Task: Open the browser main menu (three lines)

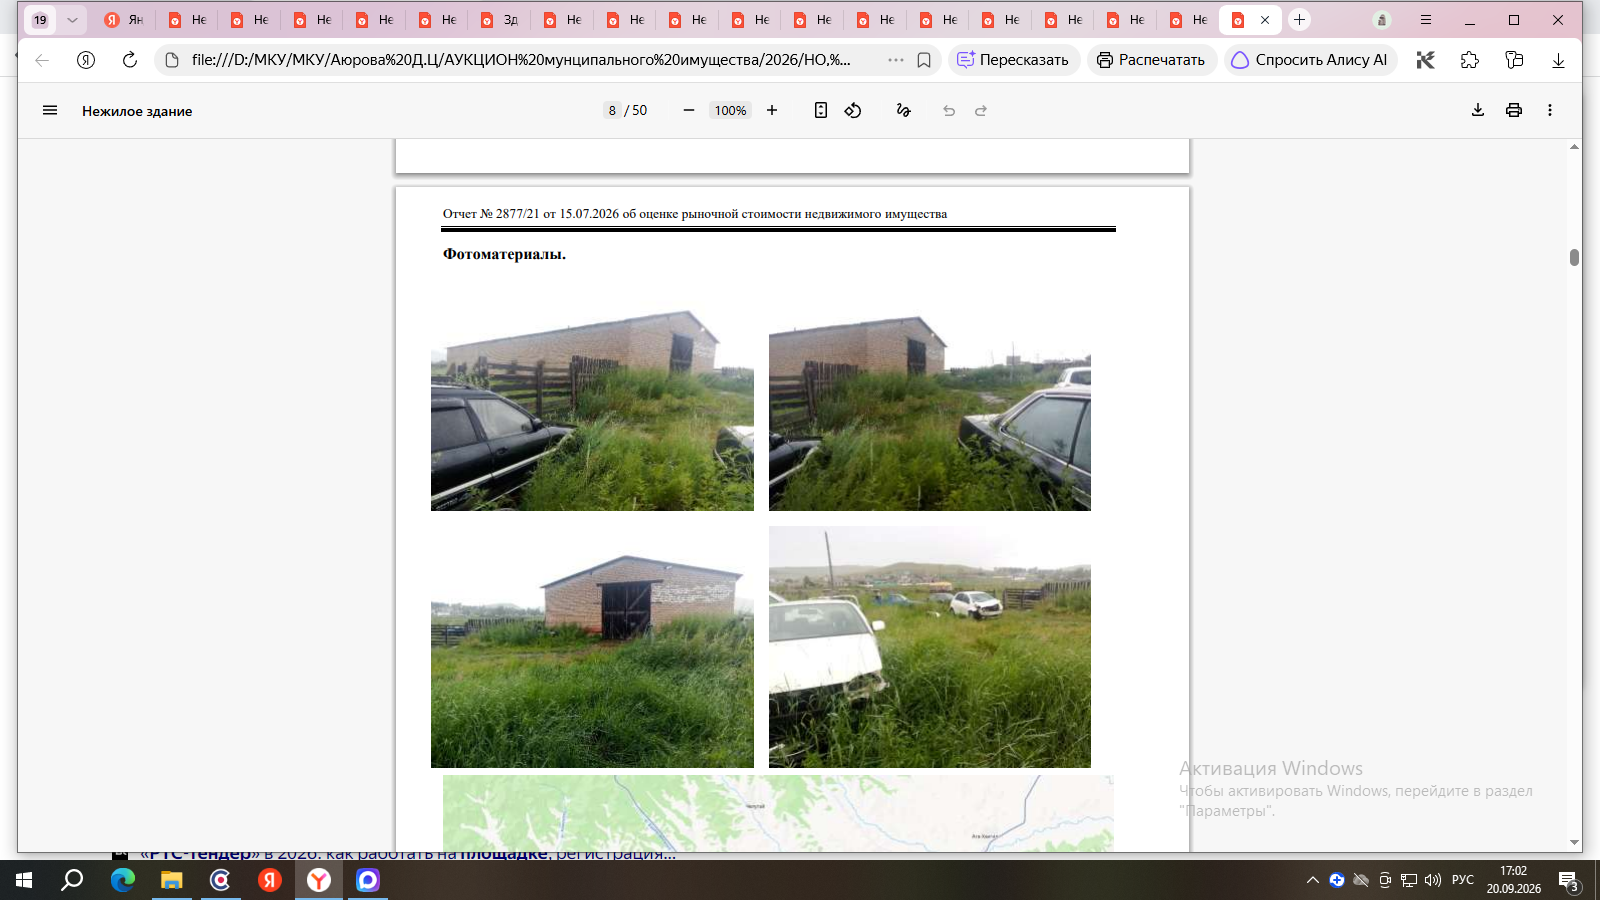Action: (x=1426, y=20)
